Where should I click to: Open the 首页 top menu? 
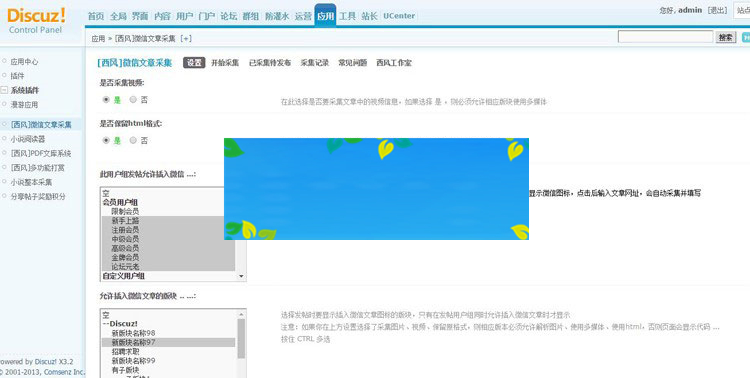pyautogui.click(x=96, y=16)
